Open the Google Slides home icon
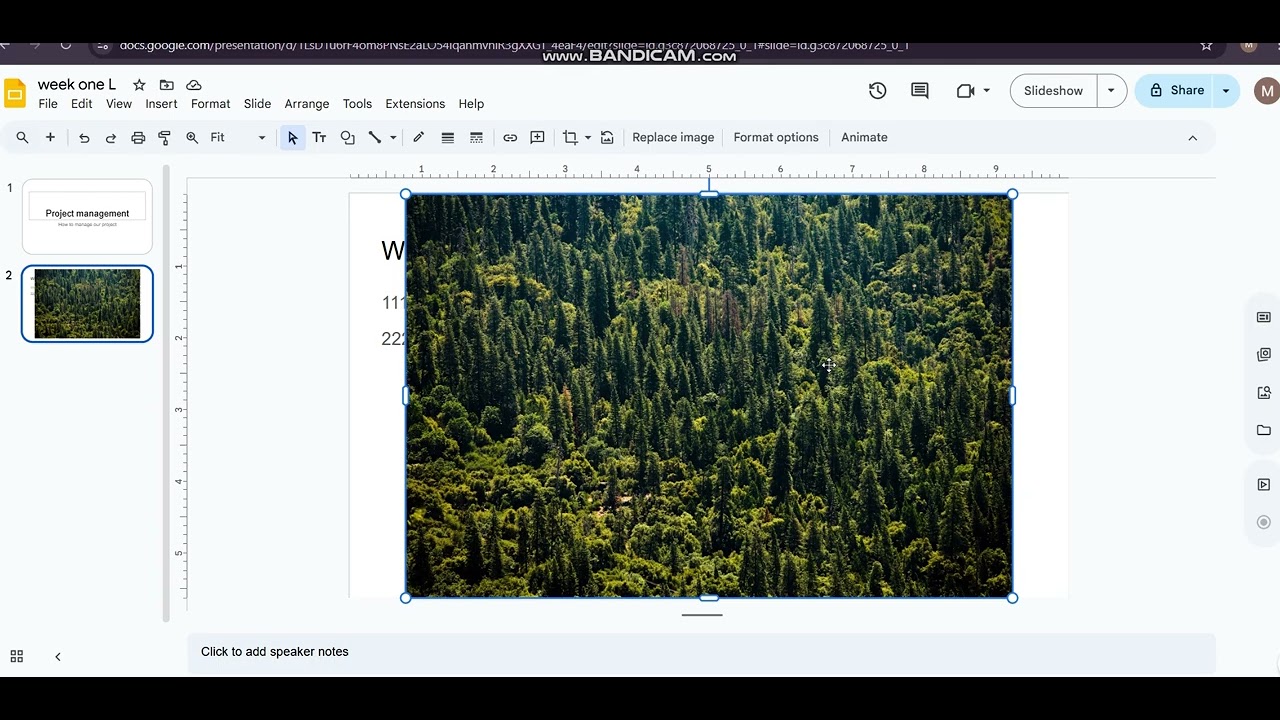This screenshot has height=720, width=1280. tap(14, 93)
